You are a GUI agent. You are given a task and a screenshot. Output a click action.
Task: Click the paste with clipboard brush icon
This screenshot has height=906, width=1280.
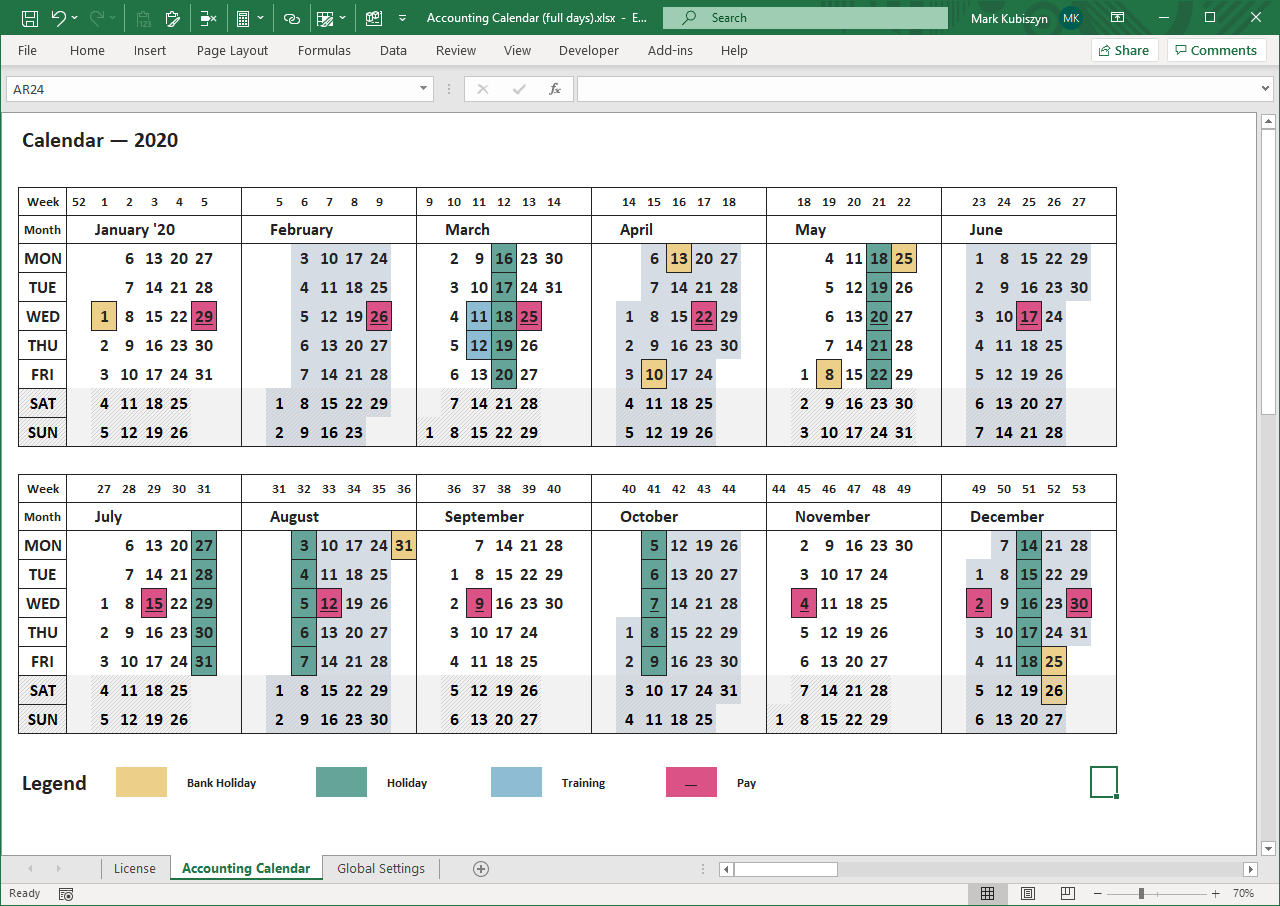(x=173, y=18)
